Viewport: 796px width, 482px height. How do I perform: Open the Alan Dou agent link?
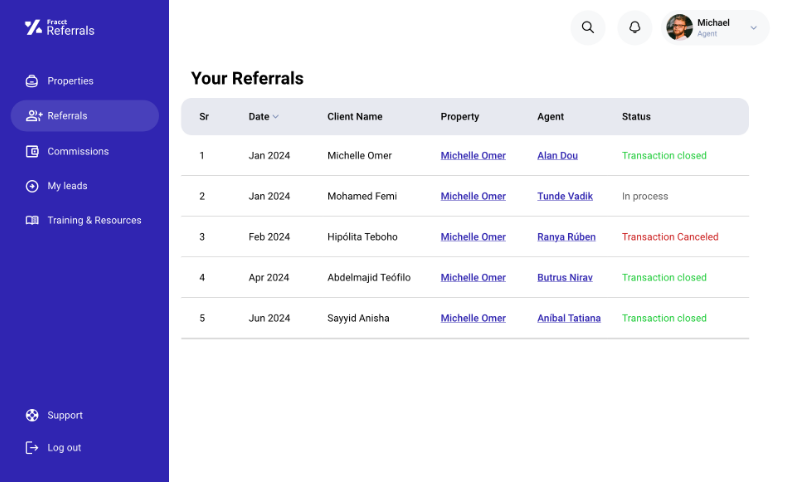557,155
